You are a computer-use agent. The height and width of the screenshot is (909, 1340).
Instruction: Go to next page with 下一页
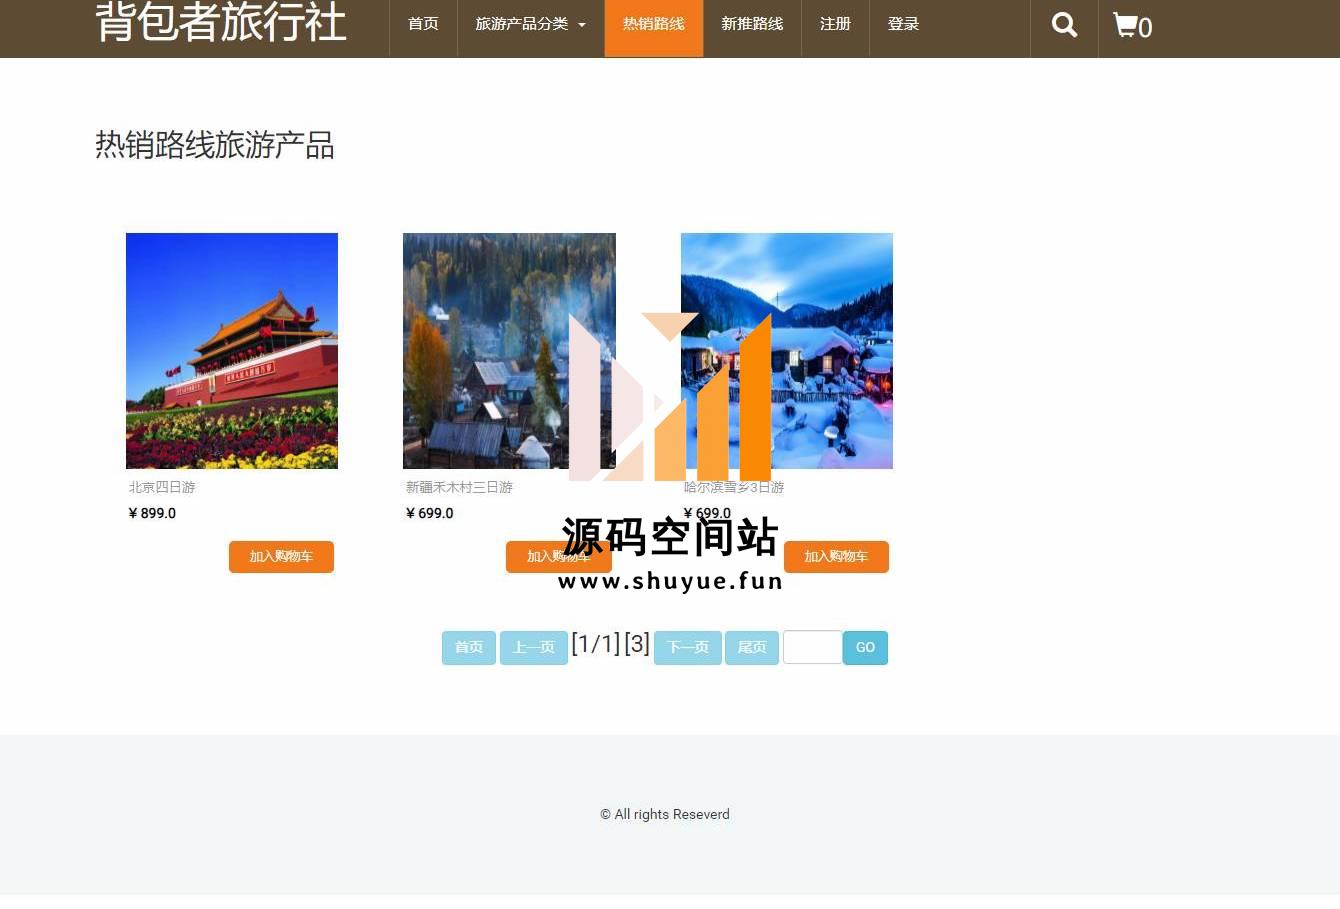coord(687,647)
